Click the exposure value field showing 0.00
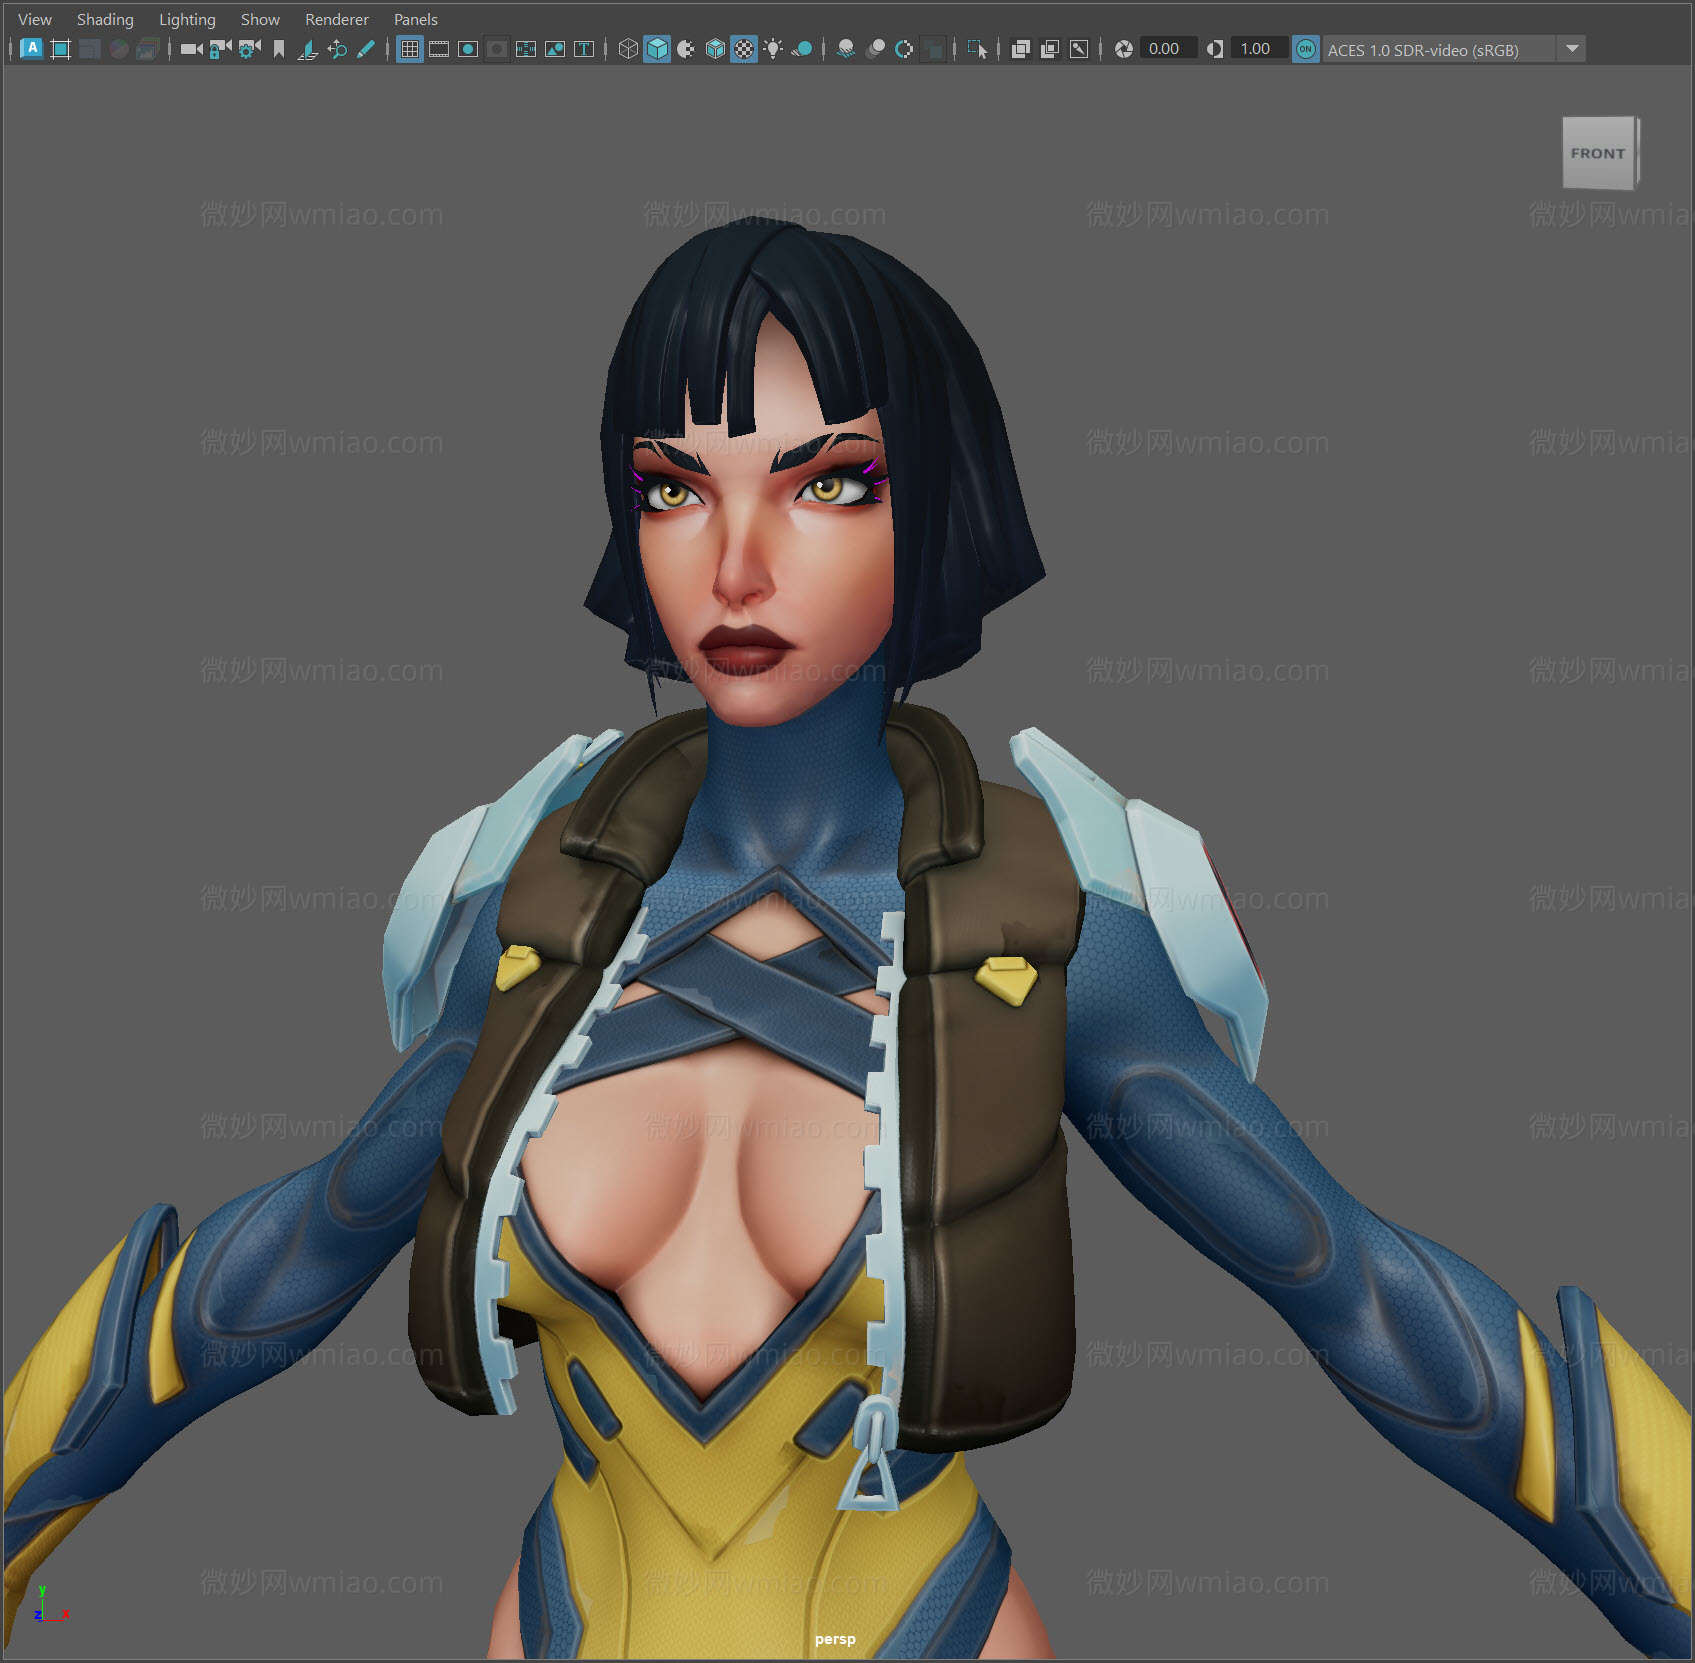 coord(1166,48)
